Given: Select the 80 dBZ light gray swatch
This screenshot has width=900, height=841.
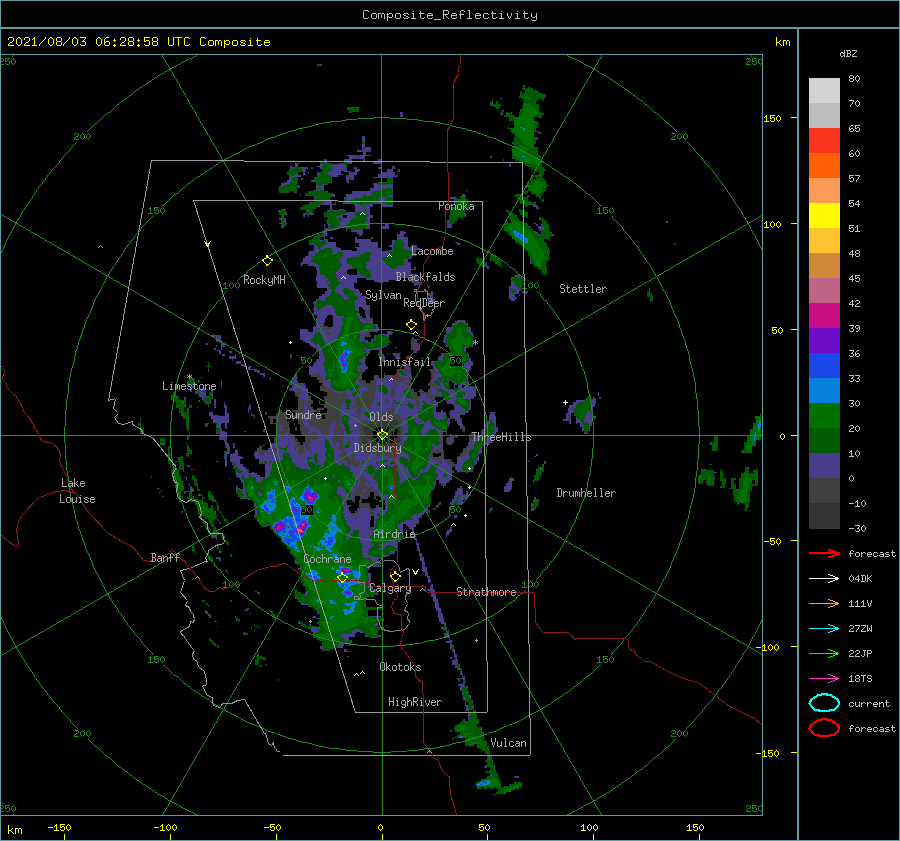Looking at the screenshot, I should [824, 90].
